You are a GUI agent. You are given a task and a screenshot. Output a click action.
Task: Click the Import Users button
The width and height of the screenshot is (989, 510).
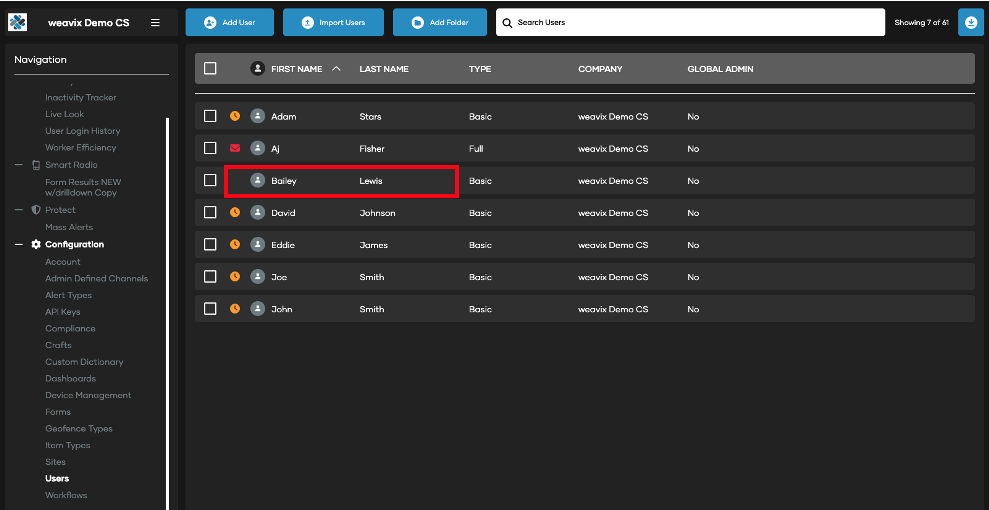pyautogui.click(x=333, y=22)
